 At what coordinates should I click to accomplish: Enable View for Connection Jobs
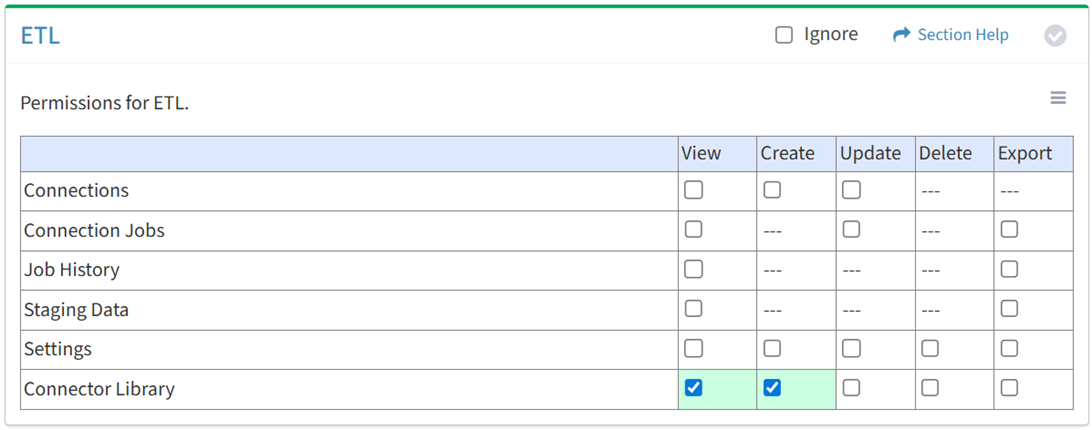(x=693, y=230)
